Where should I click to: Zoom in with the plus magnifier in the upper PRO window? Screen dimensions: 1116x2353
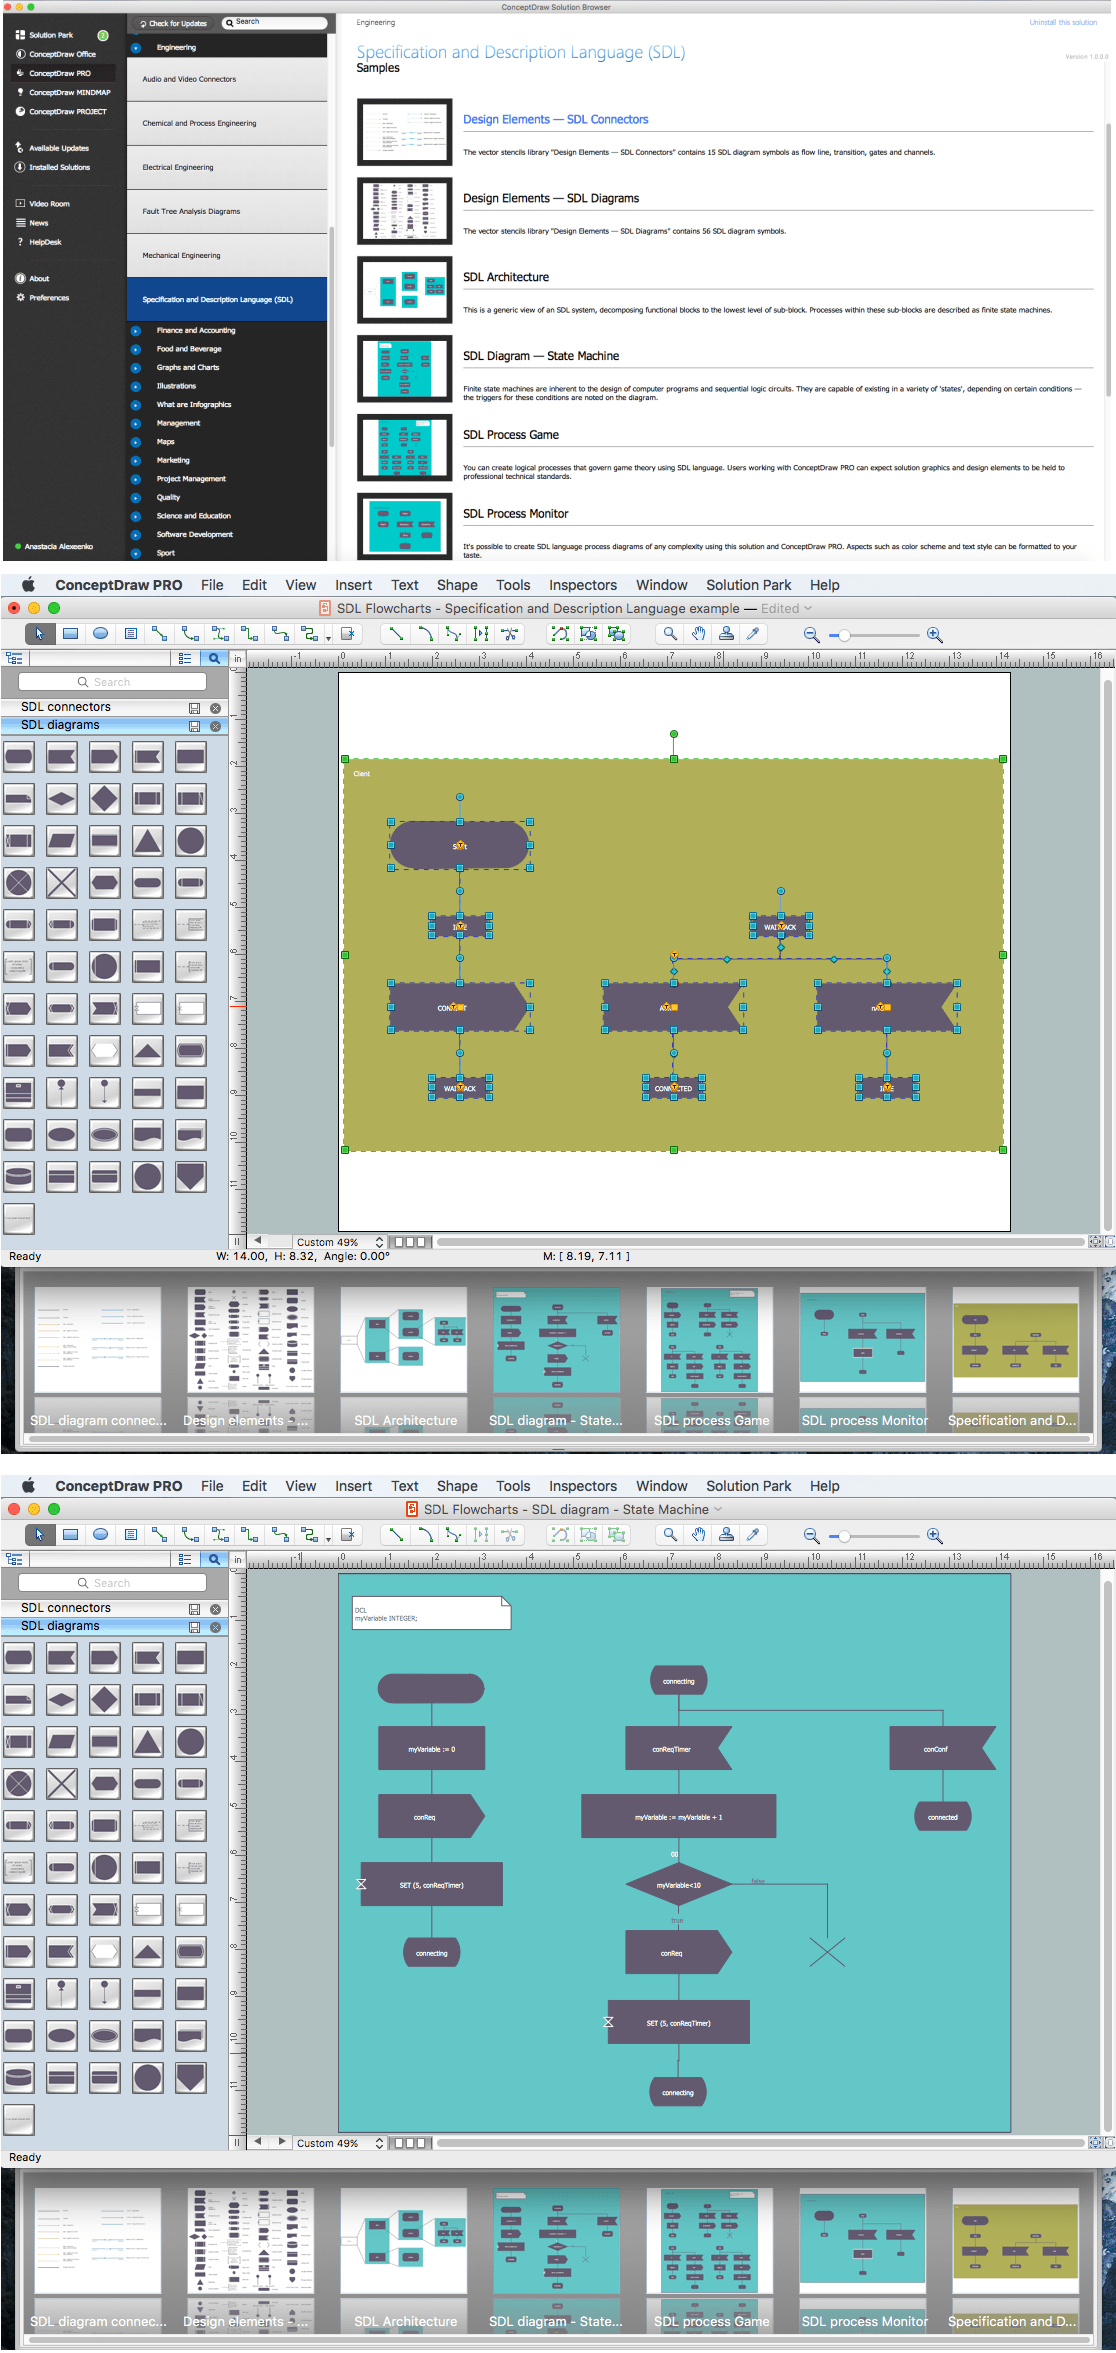click(935, 635)
